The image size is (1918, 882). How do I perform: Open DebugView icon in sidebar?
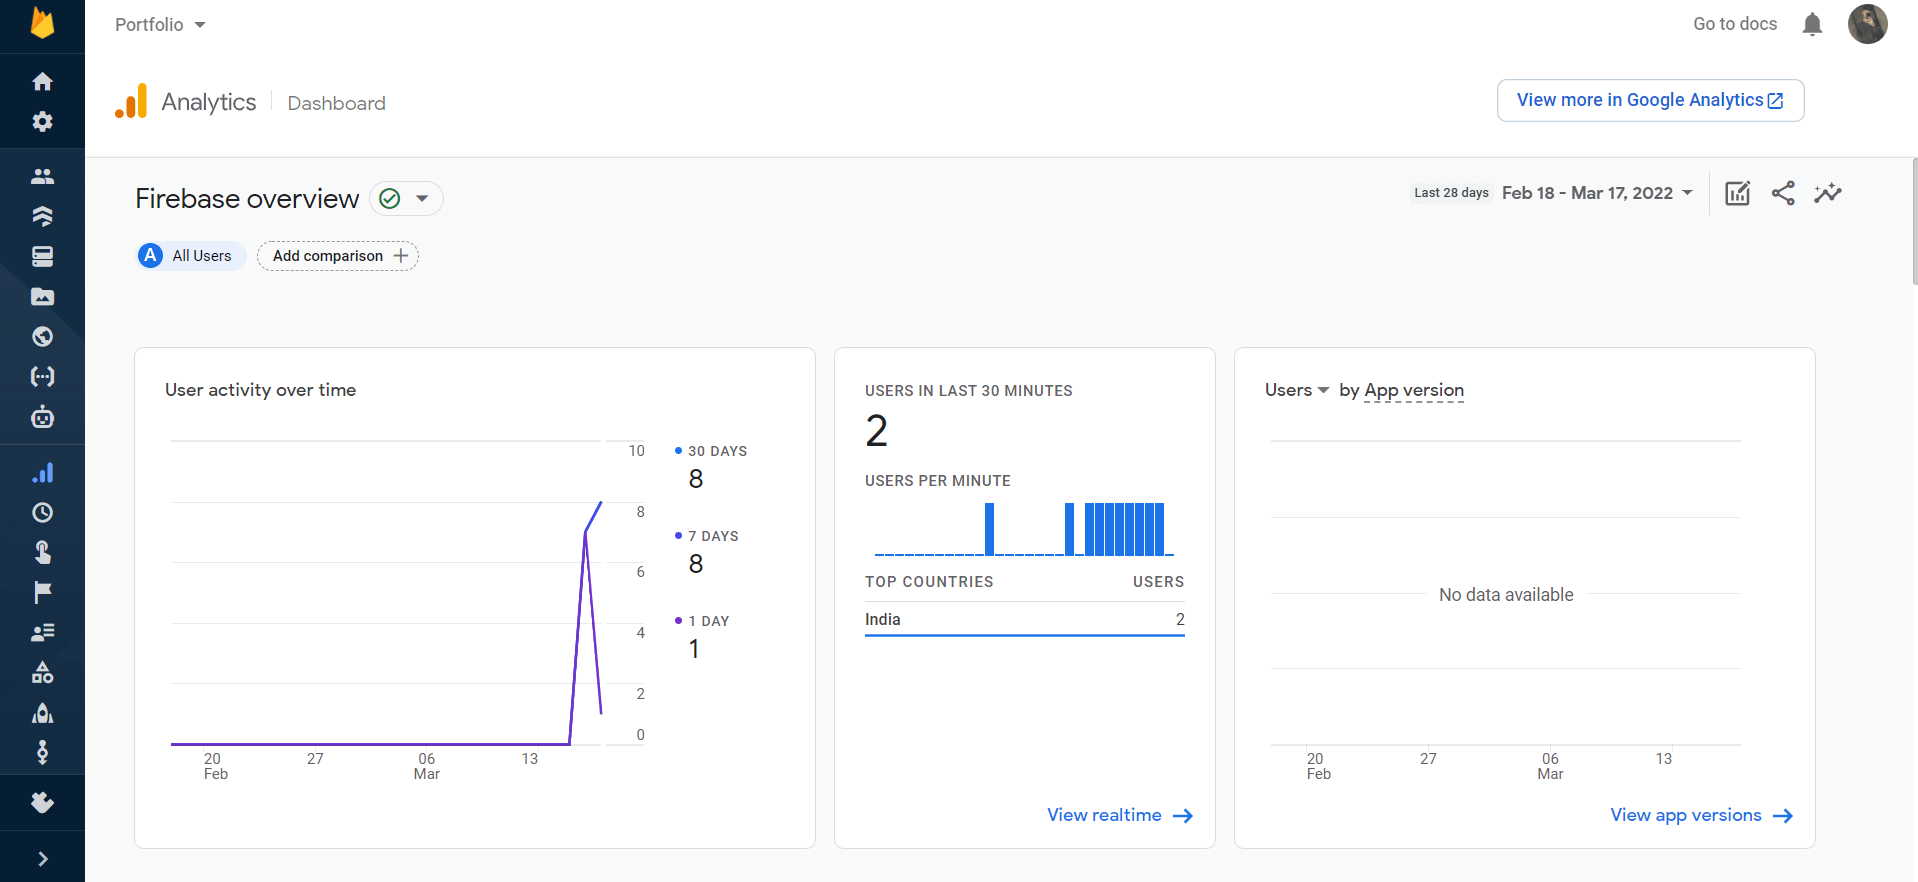point(42,752)
